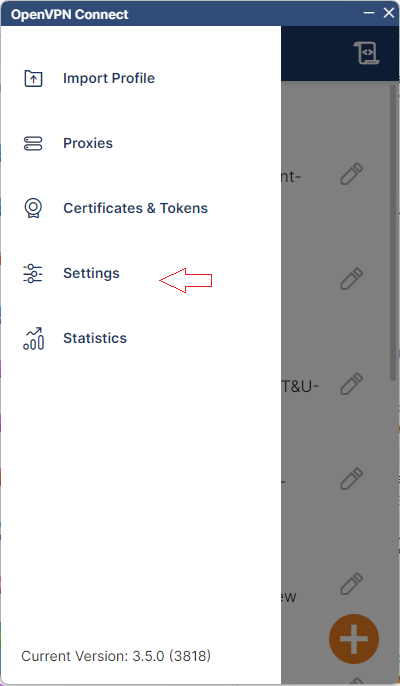Click the pencil icon of second listed profile
The image size is (400, 686).
(352, 279)
